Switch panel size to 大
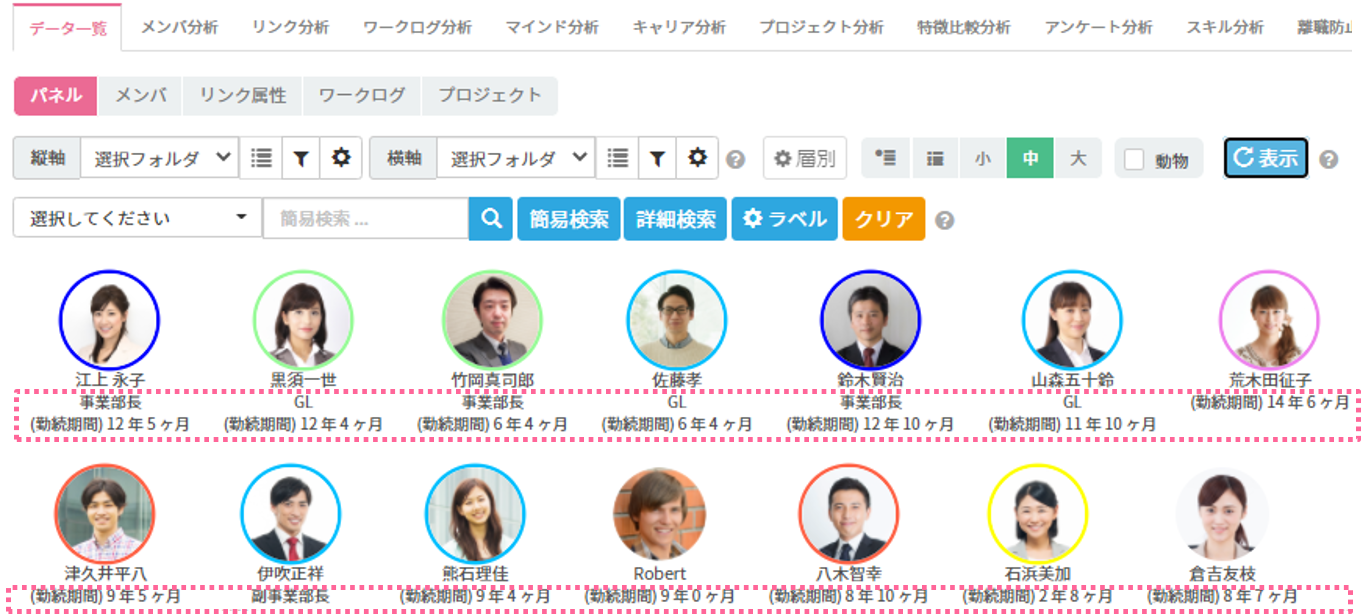This screenshot has height=614, width=1361. [1077, 158]
